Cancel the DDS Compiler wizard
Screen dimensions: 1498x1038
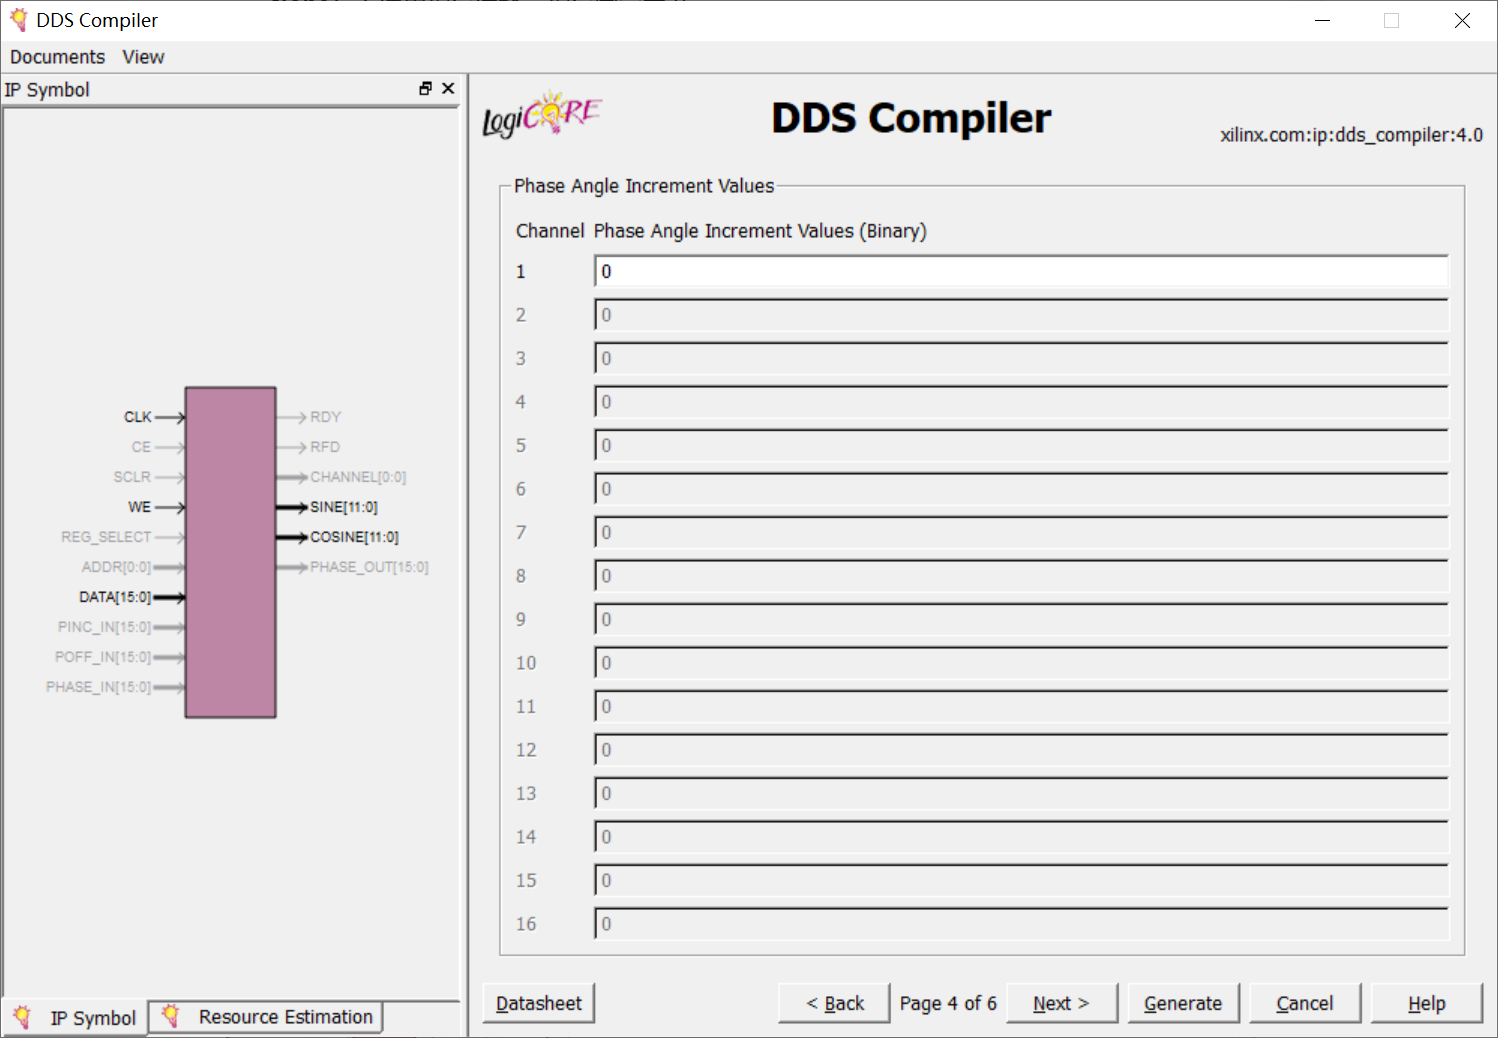pos(1305,1003)
